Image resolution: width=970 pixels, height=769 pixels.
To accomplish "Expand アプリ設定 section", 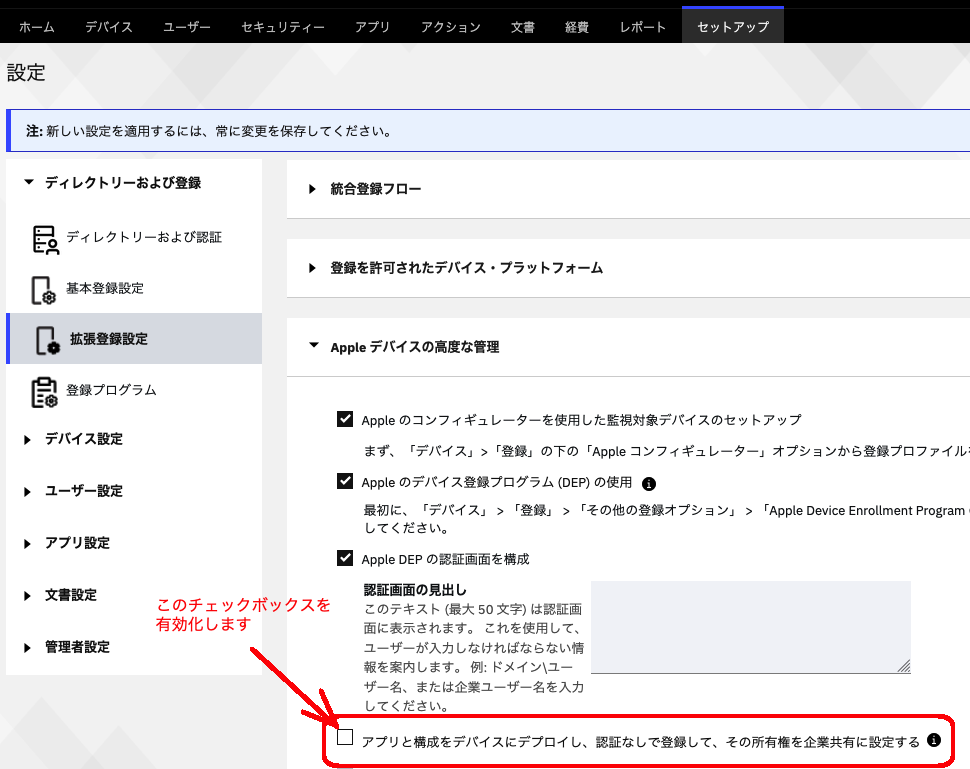I will click(27, 544).
